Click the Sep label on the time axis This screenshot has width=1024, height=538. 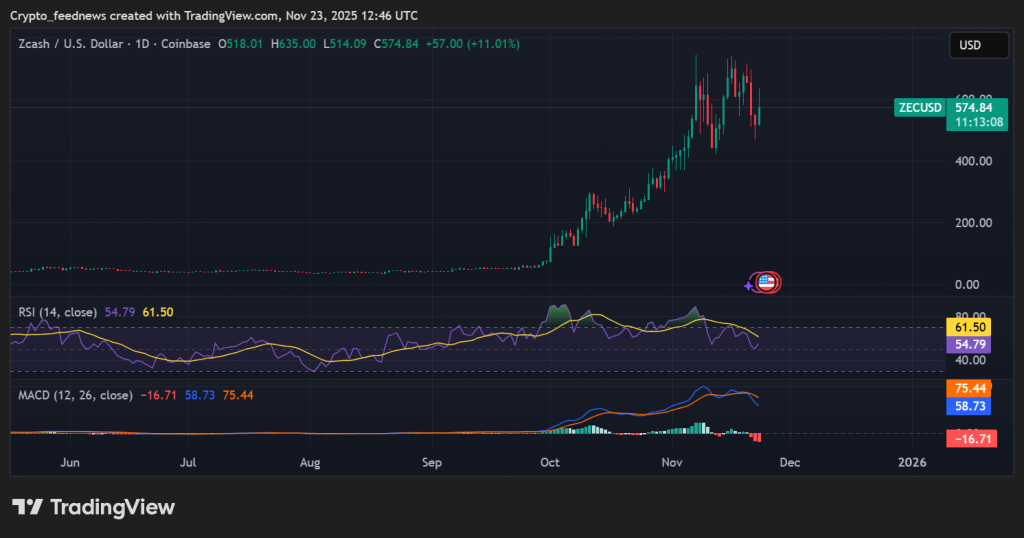click(x=432, y=462)
